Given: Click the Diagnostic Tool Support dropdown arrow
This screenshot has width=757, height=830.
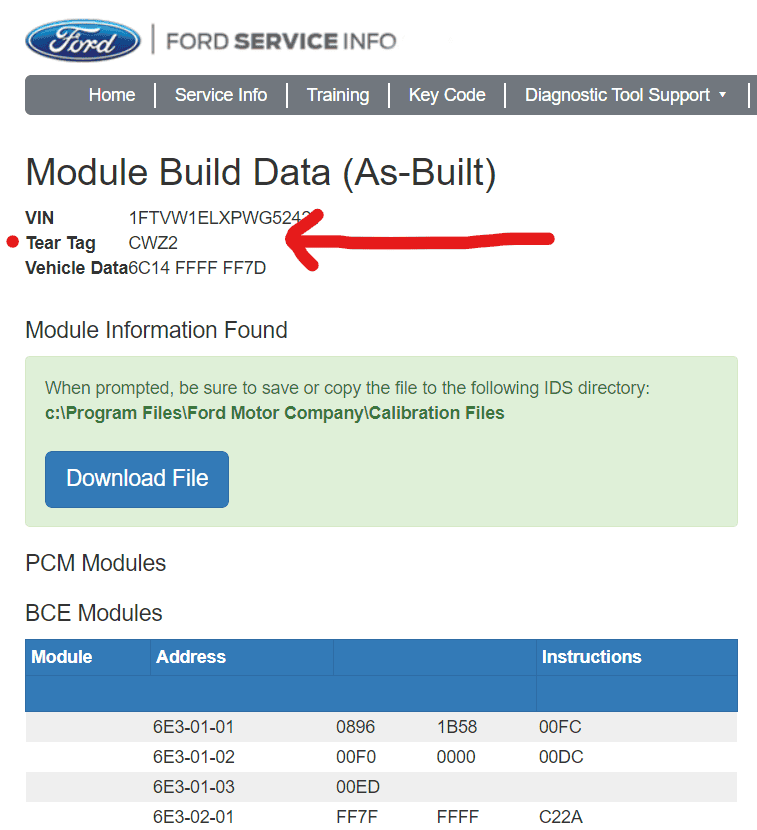Looking at the screenshot, I should pos(722,96).
